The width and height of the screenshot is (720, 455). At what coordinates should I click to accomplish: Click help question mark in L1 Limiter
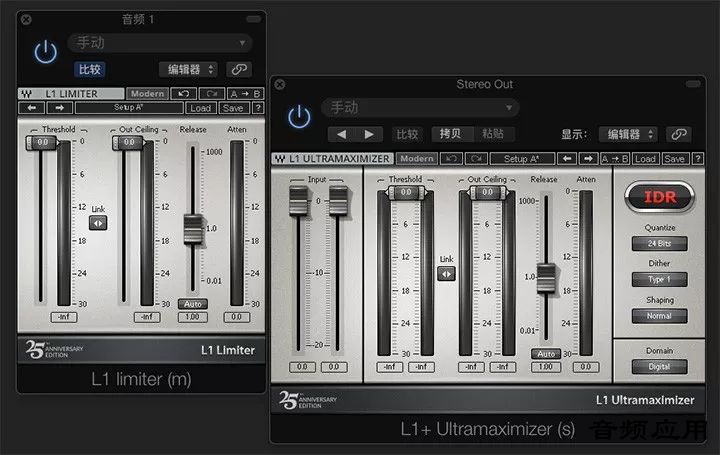click(x=259, y=108)
